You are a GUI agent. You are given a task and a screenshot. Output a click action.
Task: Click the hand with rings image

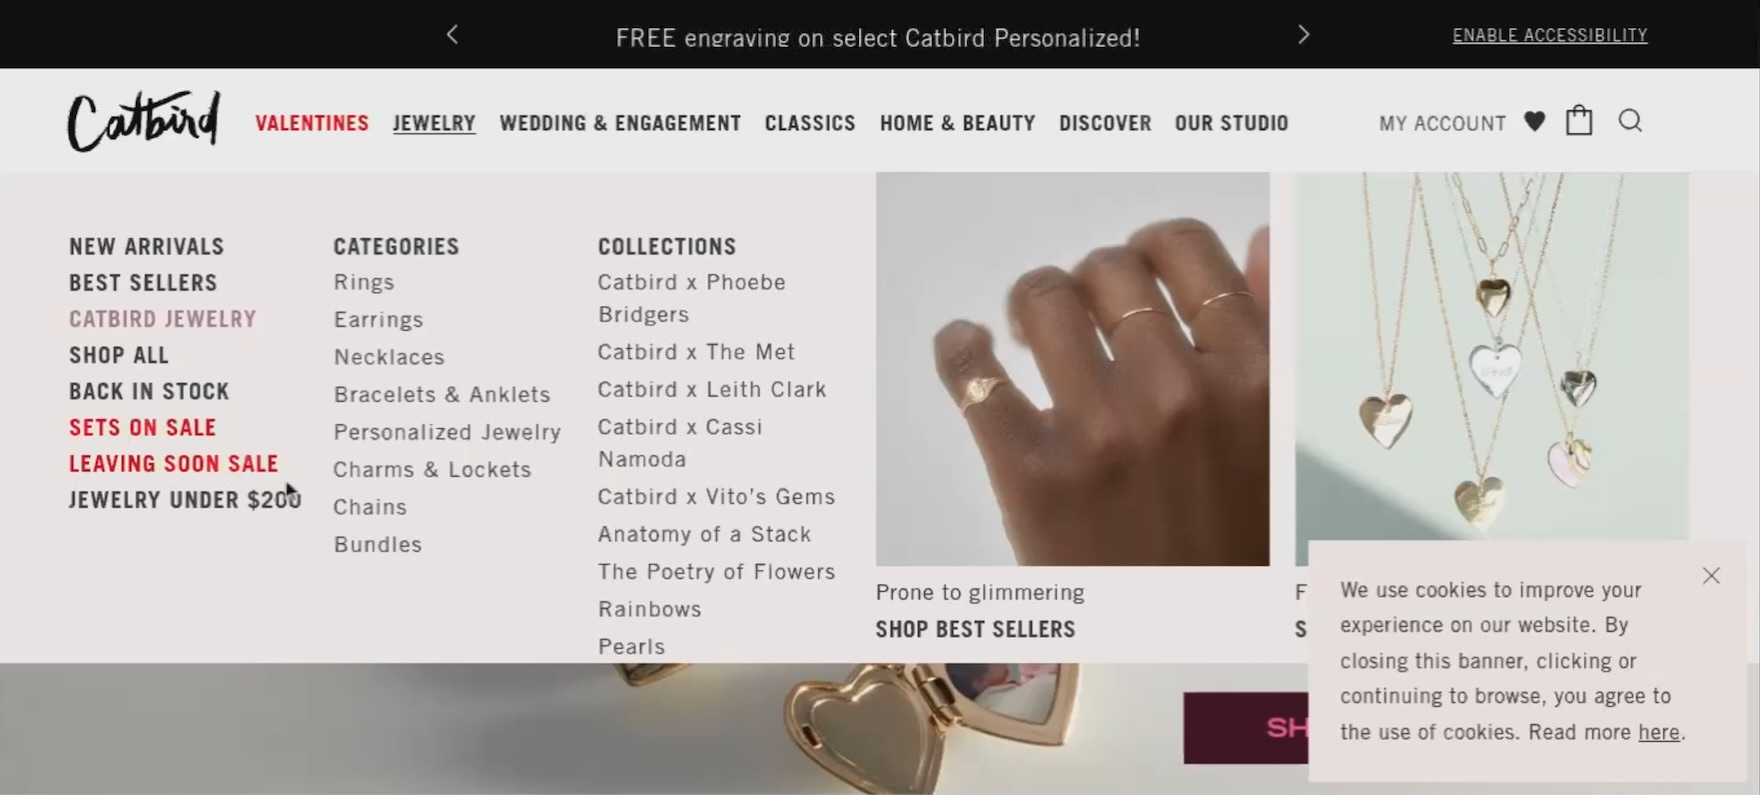pos(1072,369)
